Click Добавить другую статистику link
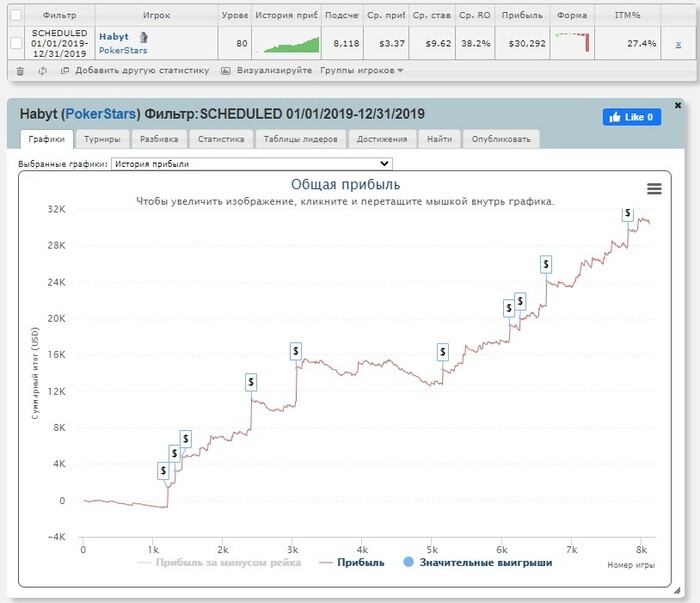Image resolution: width=700 pixels, height=603 pixels. [x=142, y=71]
